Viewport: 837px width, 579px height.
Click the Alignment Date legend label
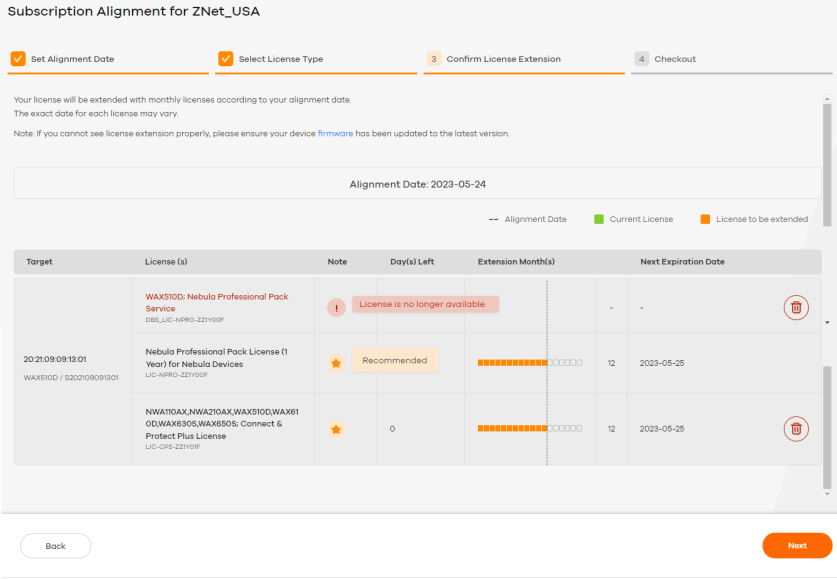coord(535,219)
